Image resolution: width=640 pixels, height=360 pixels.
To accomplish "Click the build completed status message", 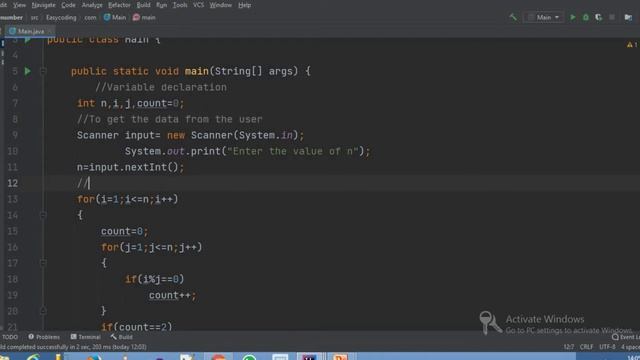I will 73,347.
